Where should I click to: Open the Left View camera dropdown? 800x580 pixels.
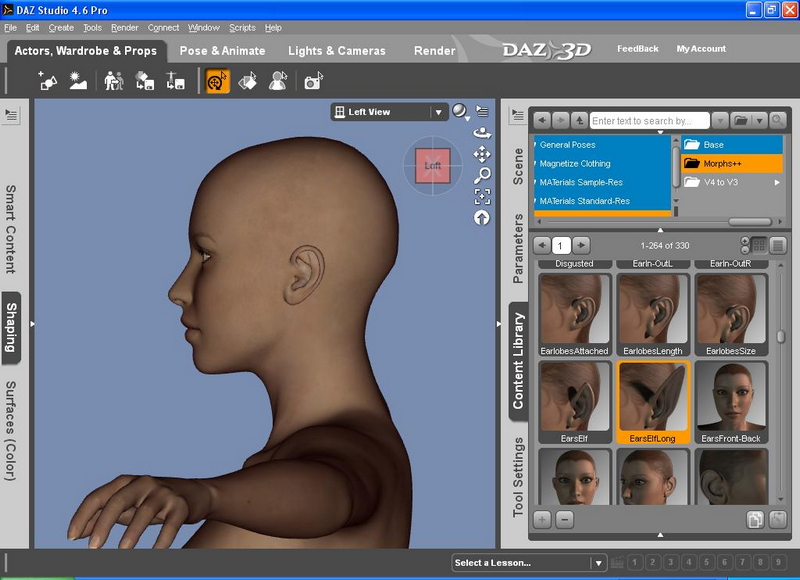click(389, 112)
